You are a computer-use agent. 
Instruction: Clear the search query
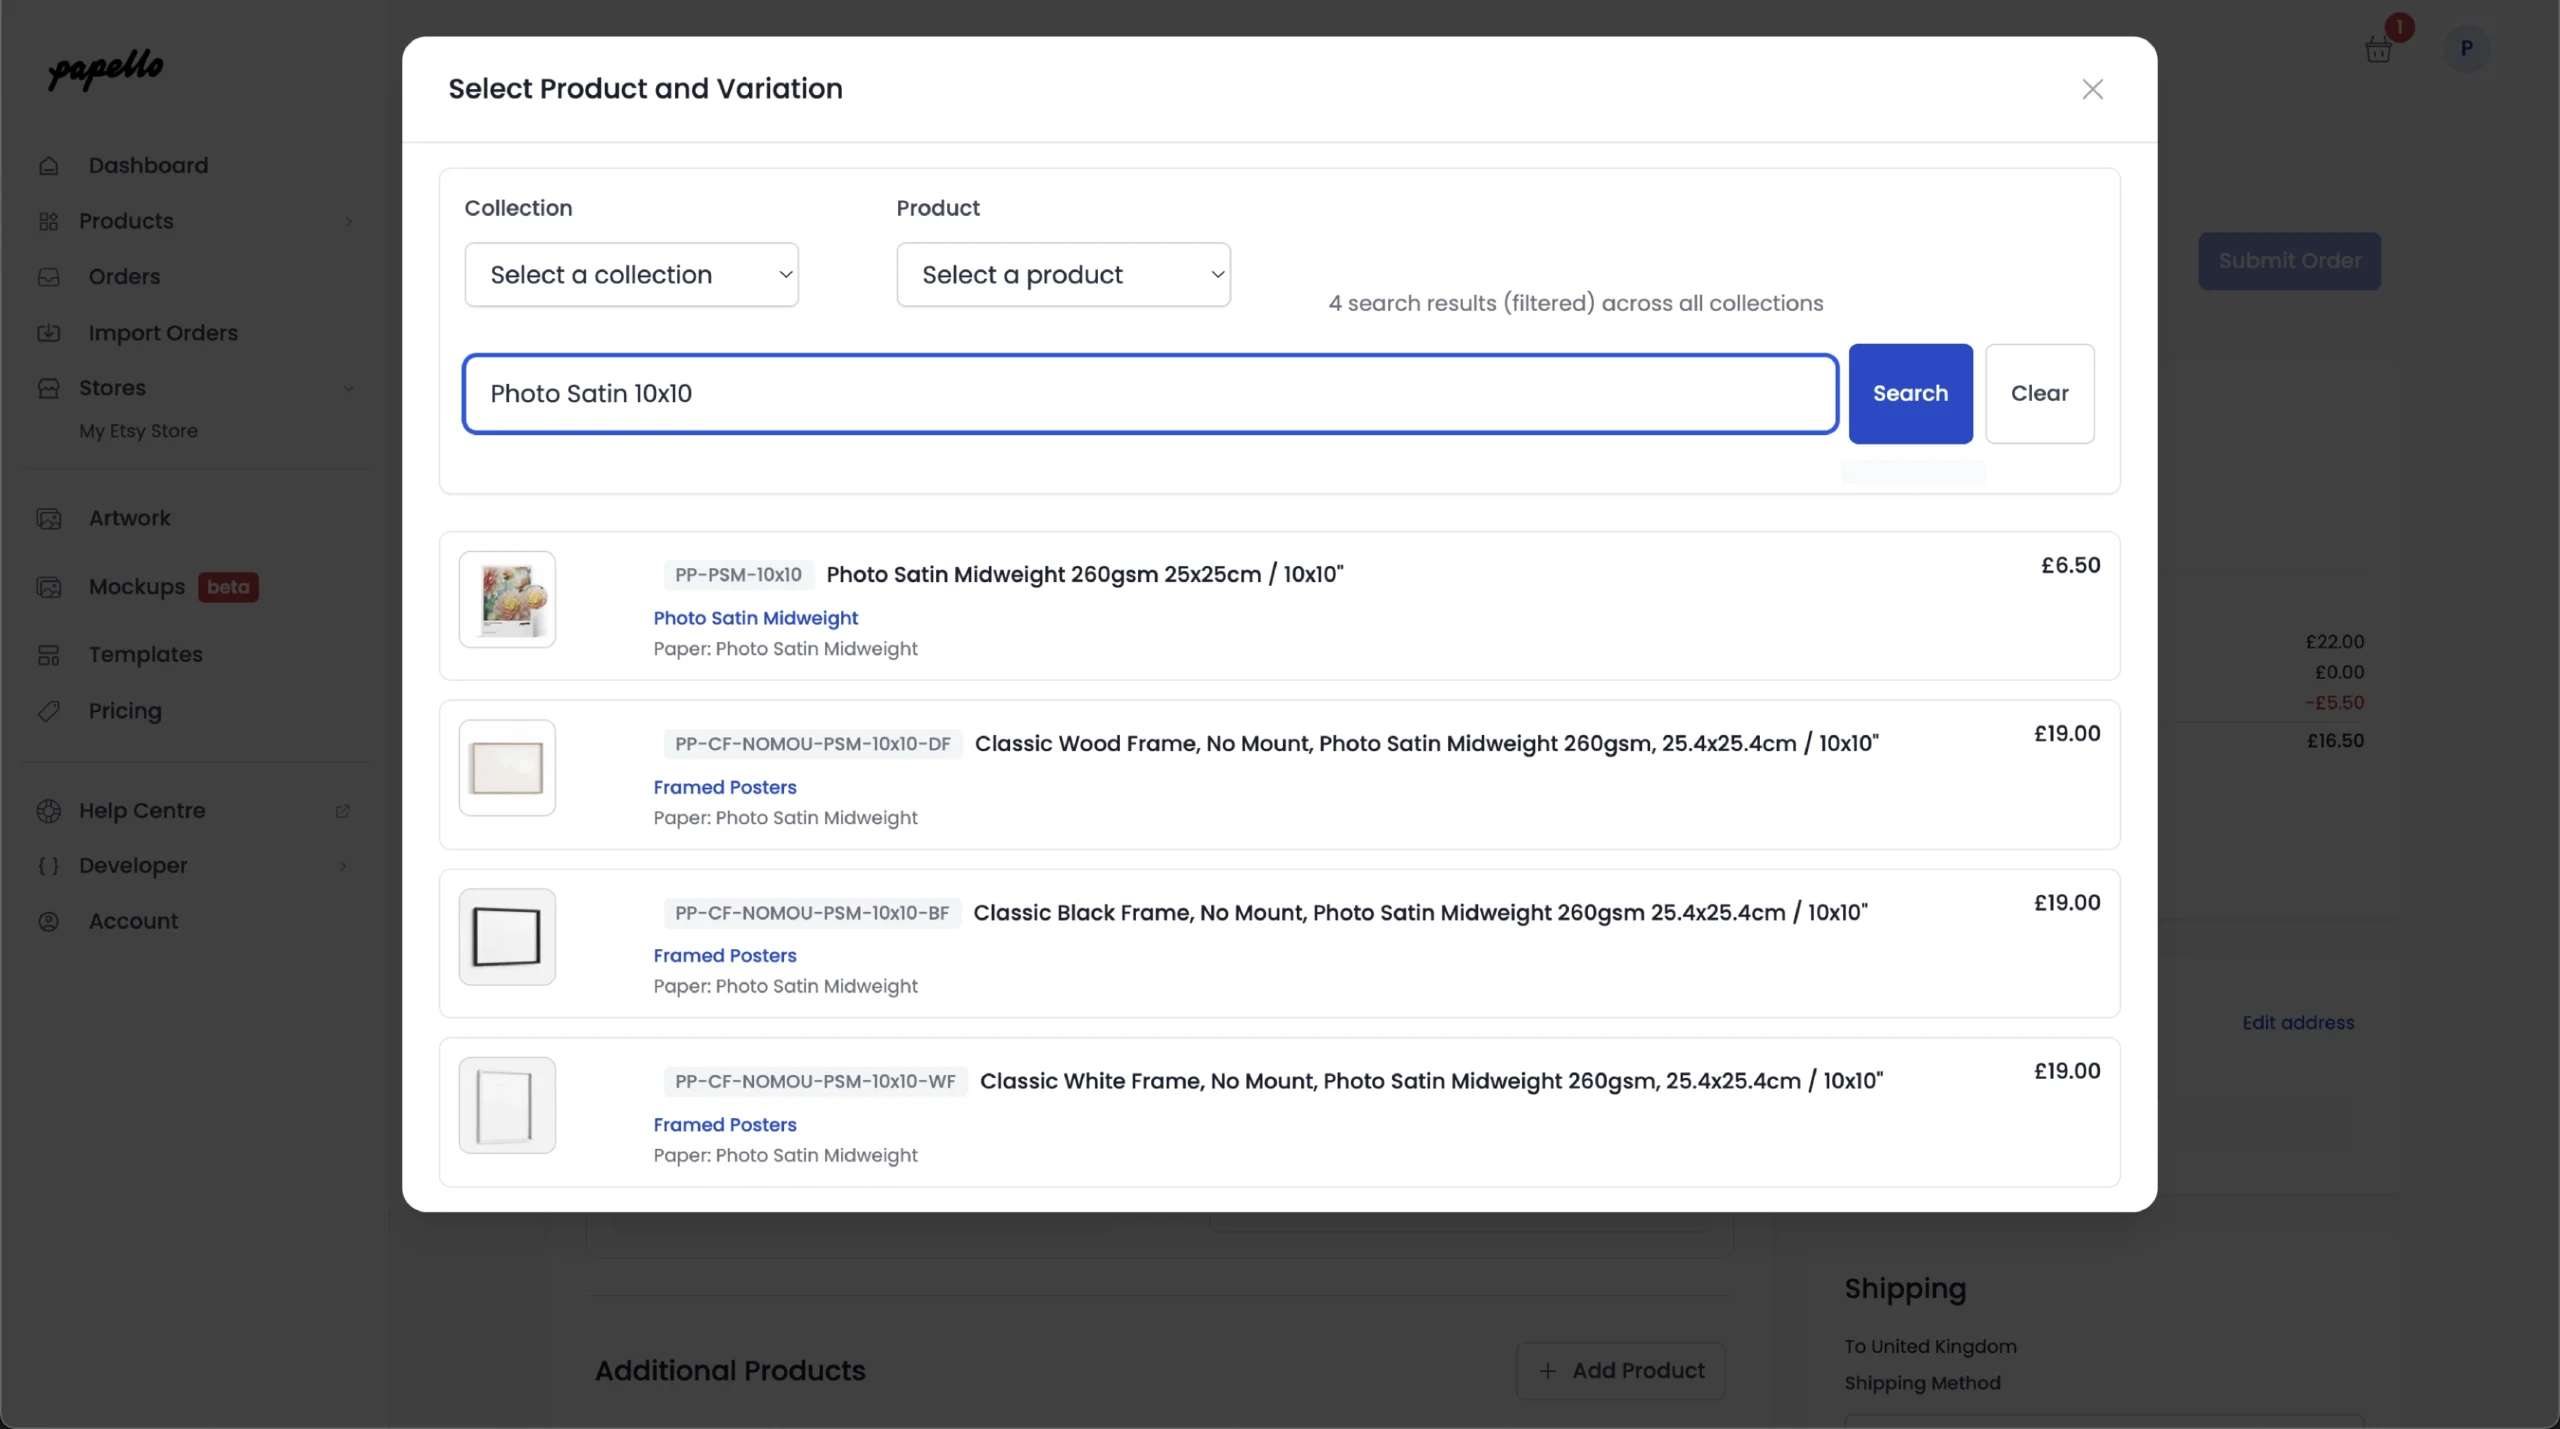click(x=2038, y=393)
